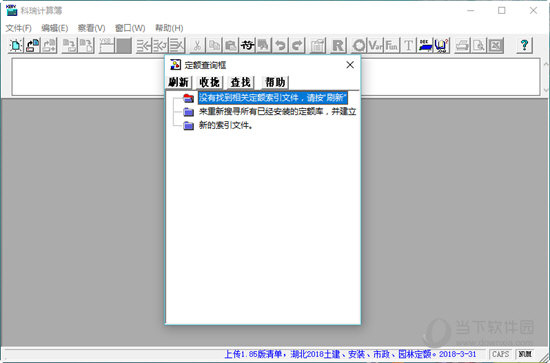Click the delete-row lines X icon

click(177, 46)
